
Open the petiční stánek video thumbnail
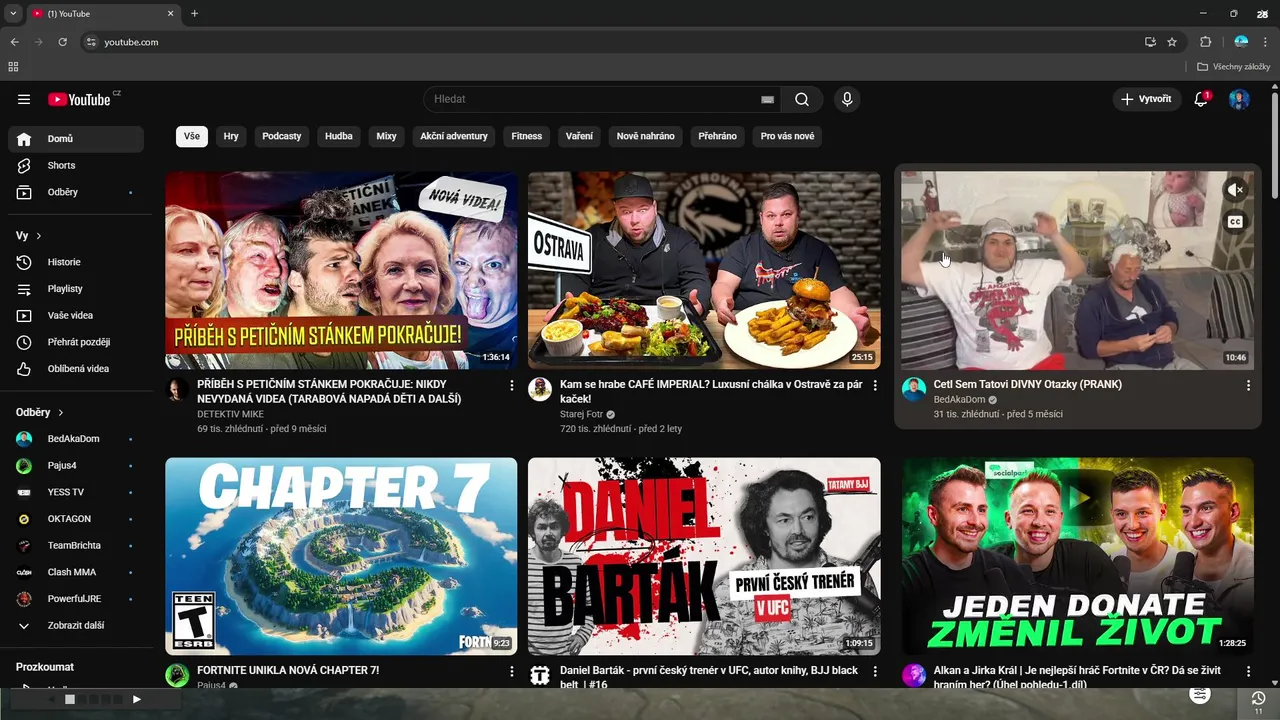[341, 270]
